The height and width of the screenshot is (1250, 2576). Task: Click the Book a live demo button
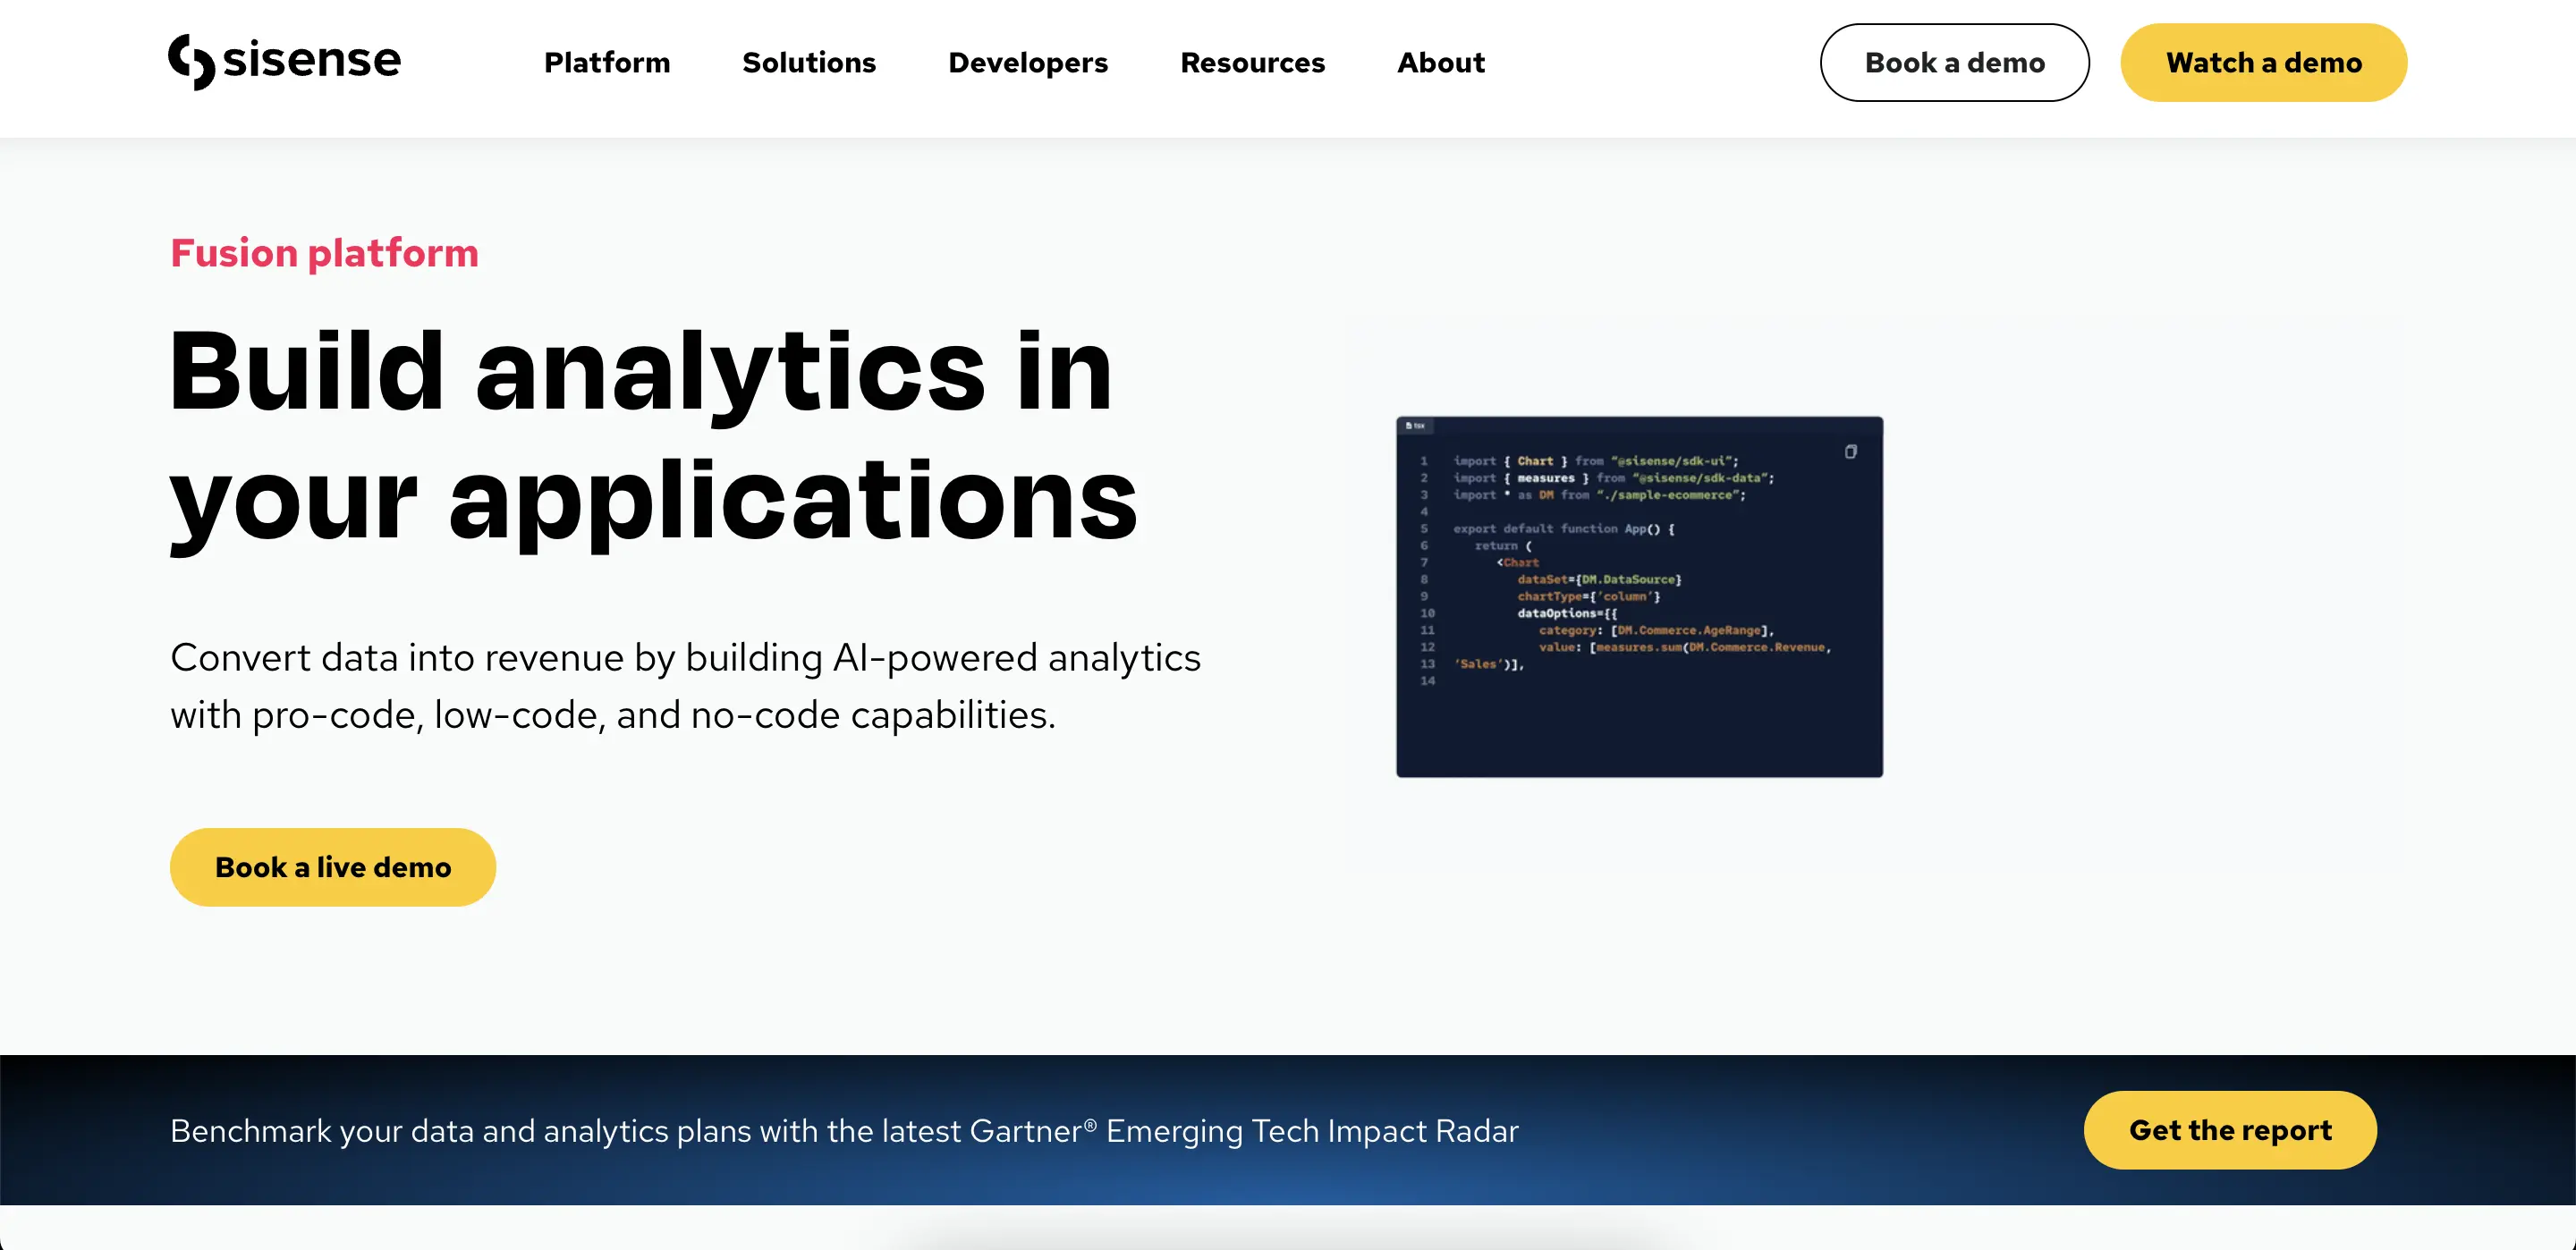coord(333,867)
